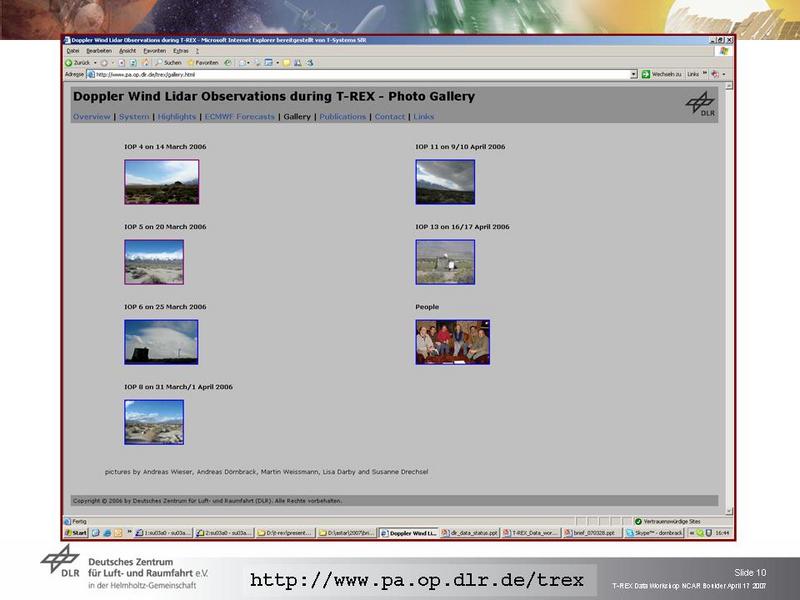Open the Highlights page link
800x600 pixels.
point(177,117)
